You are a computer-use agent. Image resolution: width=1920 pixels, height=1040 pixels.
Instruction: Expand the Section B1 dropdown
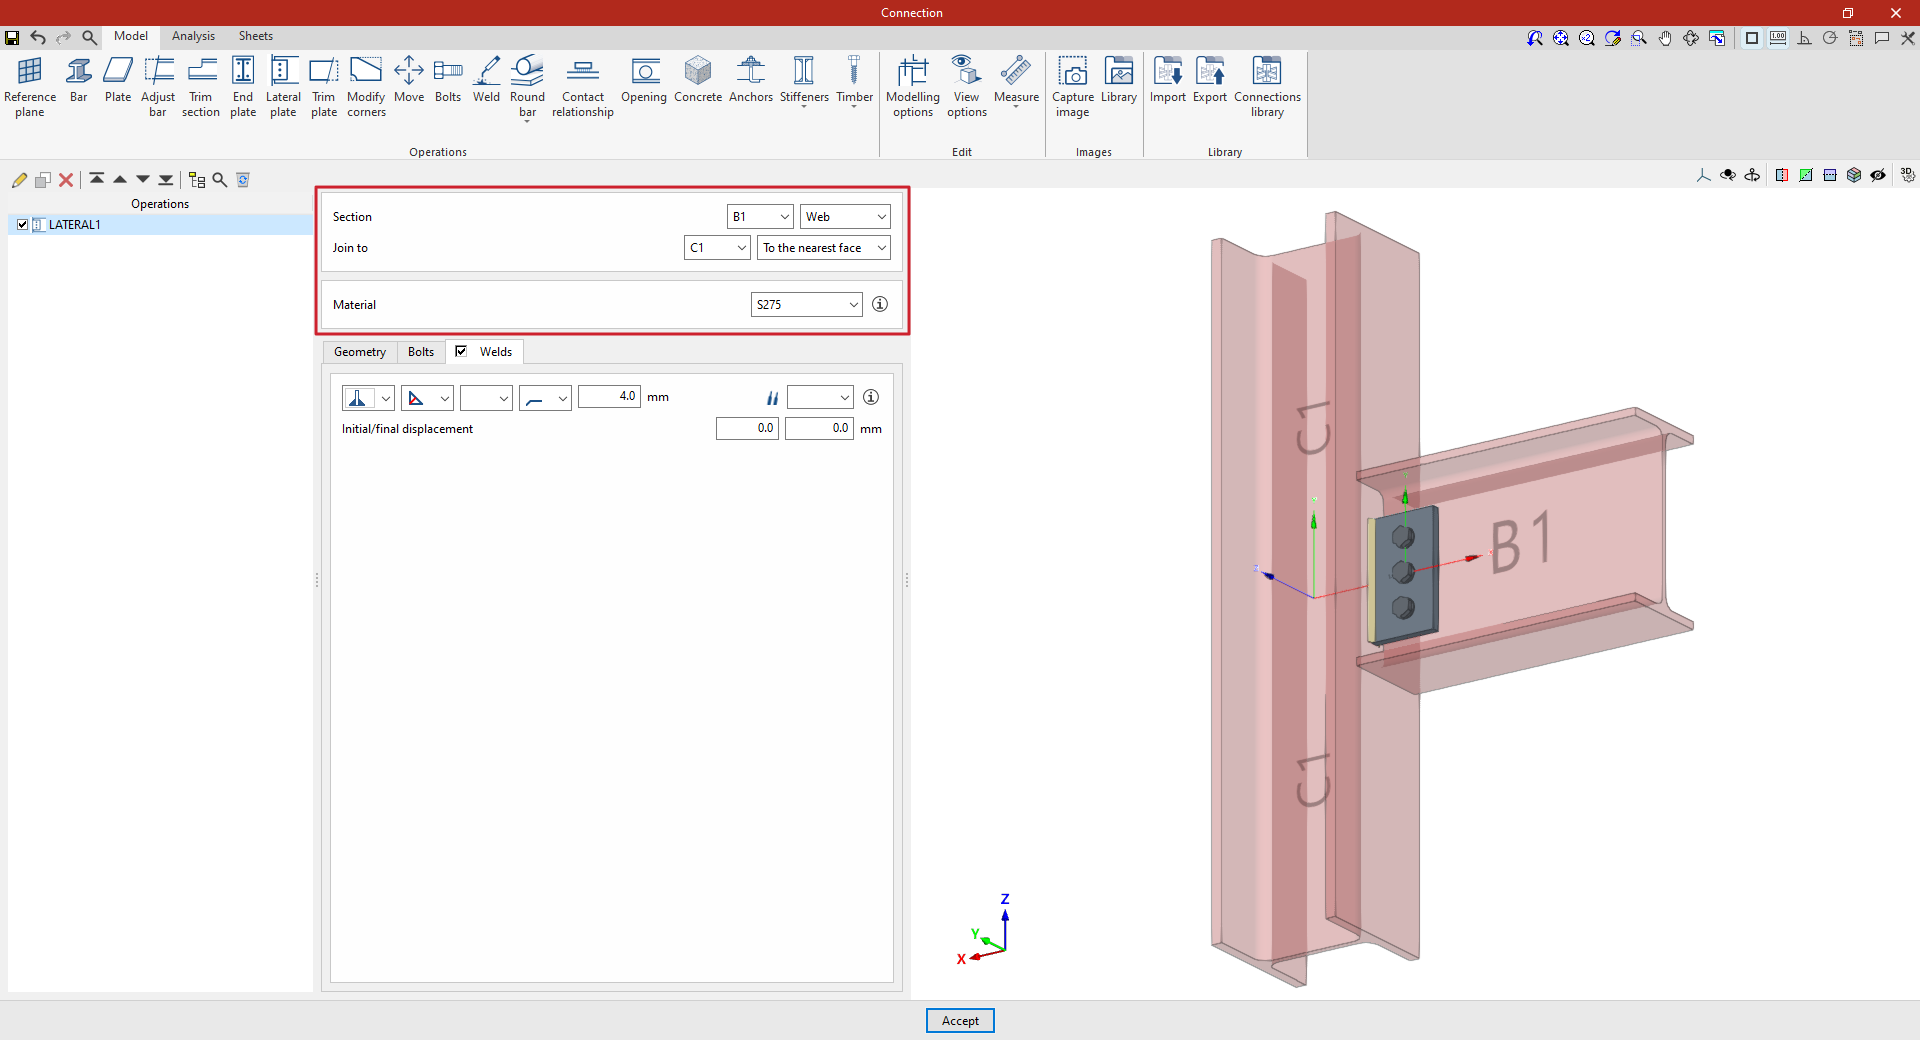coord(760,217)
